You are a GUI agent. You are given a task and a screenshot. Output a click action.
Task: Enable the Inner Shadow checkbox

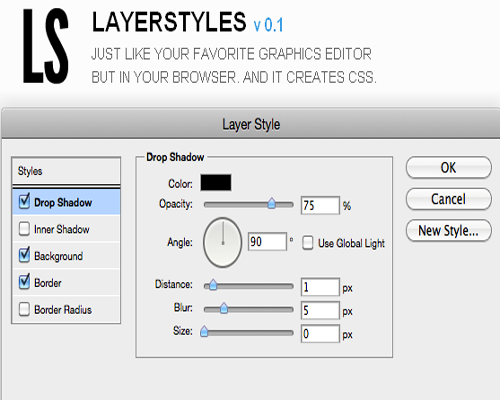coord(24,229)
